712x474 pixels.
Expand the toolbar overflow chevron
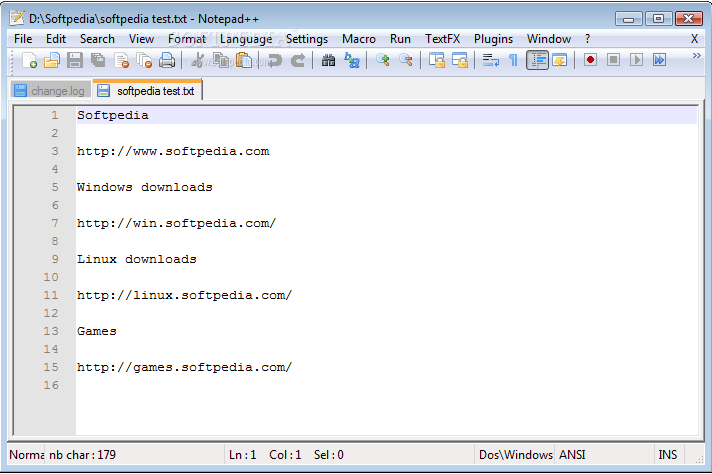[697, 55]
